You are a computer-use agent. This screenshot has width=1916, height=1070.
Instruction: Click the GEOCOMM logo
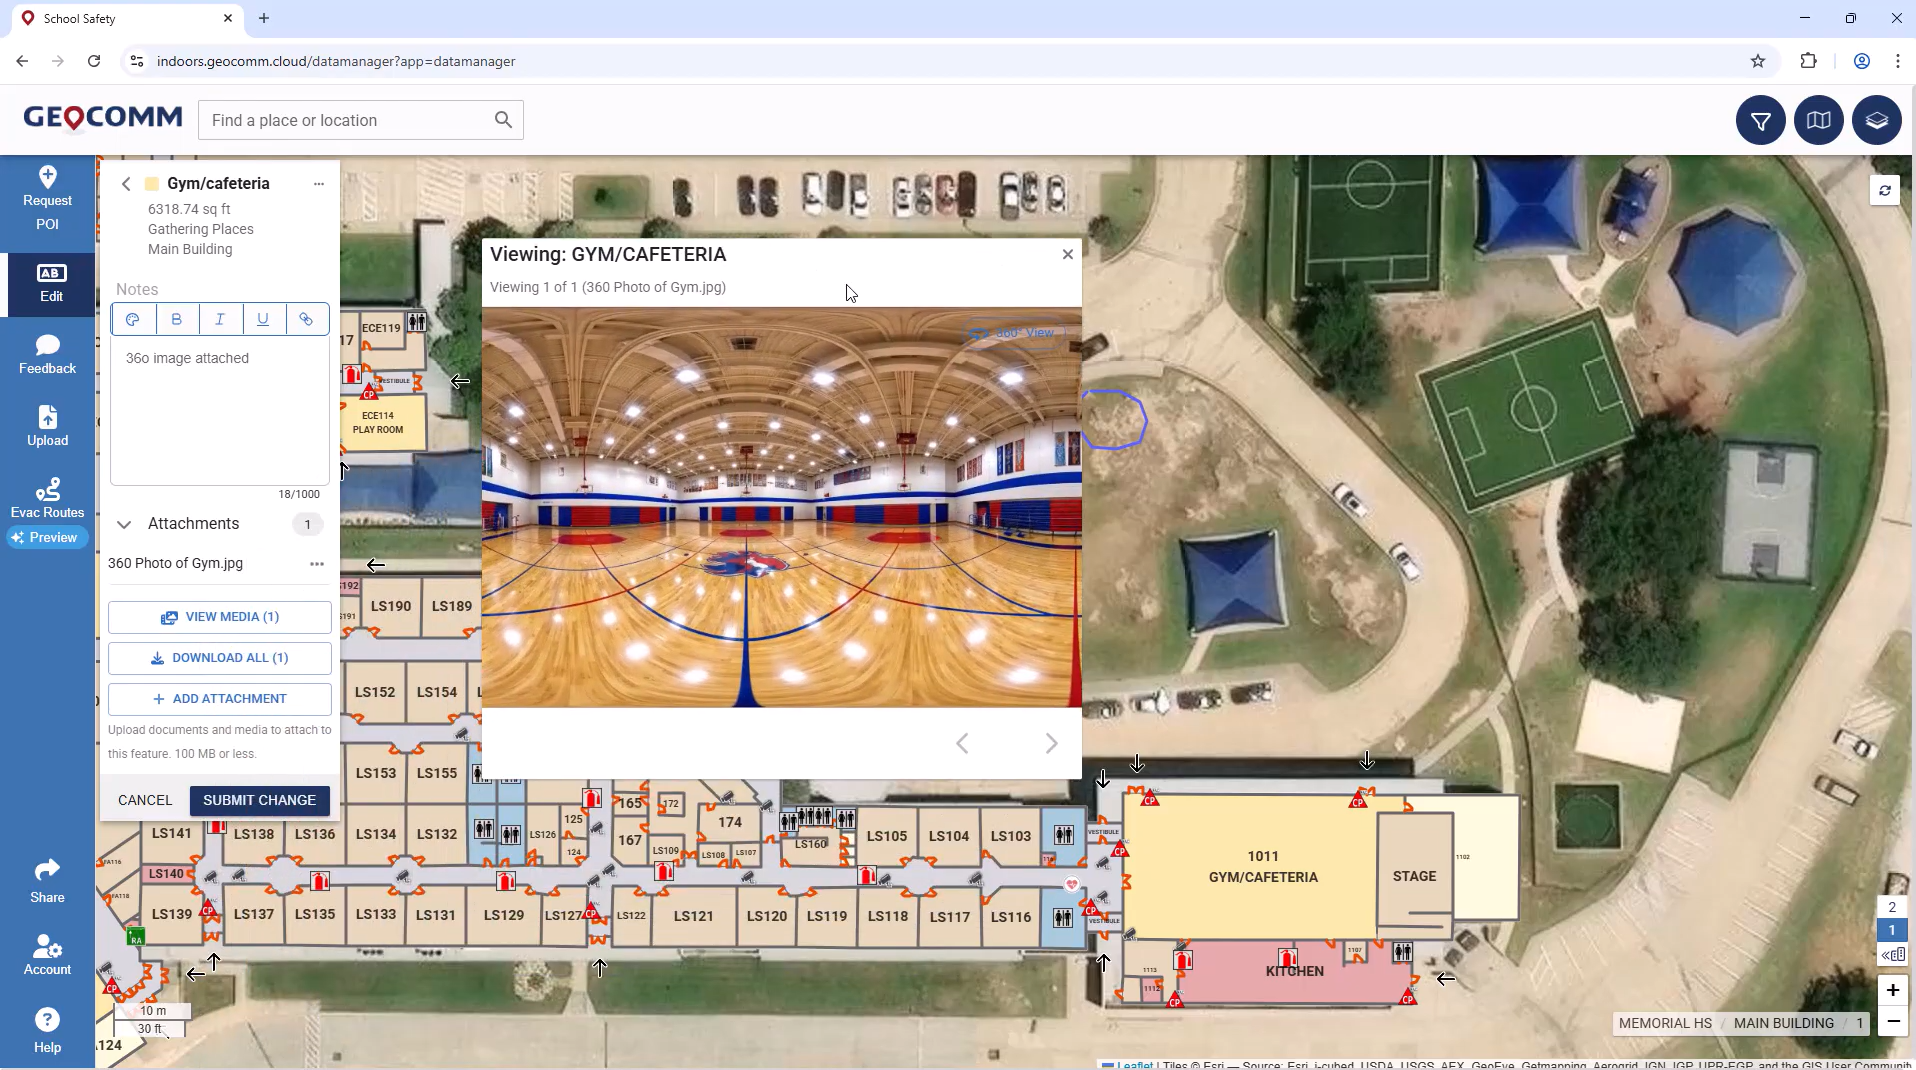pyautogui.click(x=103, y=118)
